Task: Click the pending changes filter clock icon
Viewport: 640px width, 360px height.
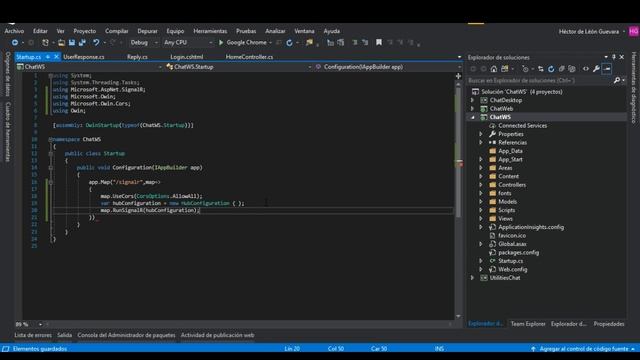Action: 525,69
